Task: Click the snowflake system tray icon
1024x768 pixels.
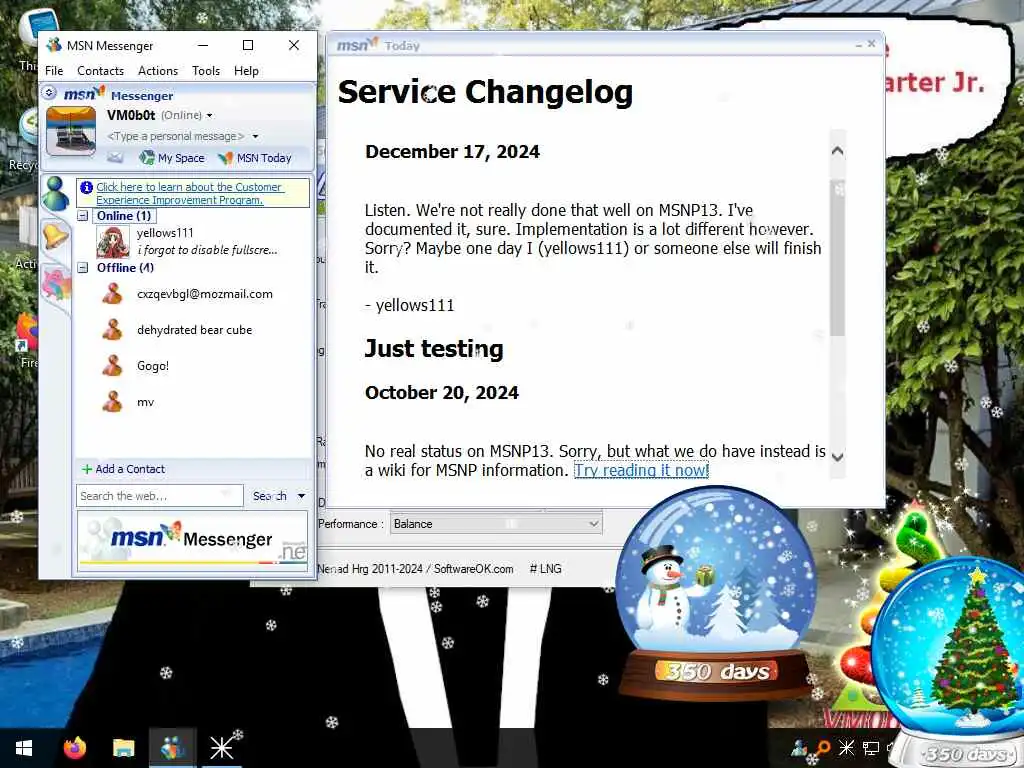Action: point(846,747)
